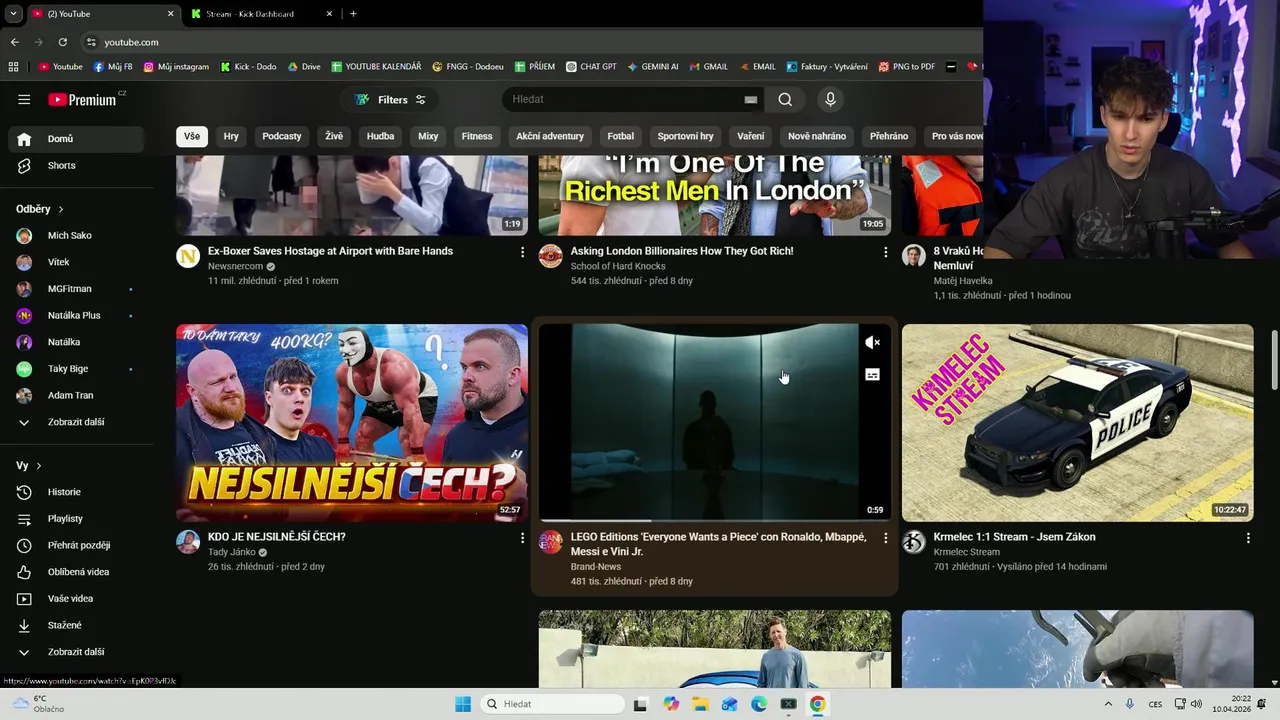Open the Krmelec police car stream thumbnail
The width and height of the screenshot is (1280, 720).
click(1077, 423)
